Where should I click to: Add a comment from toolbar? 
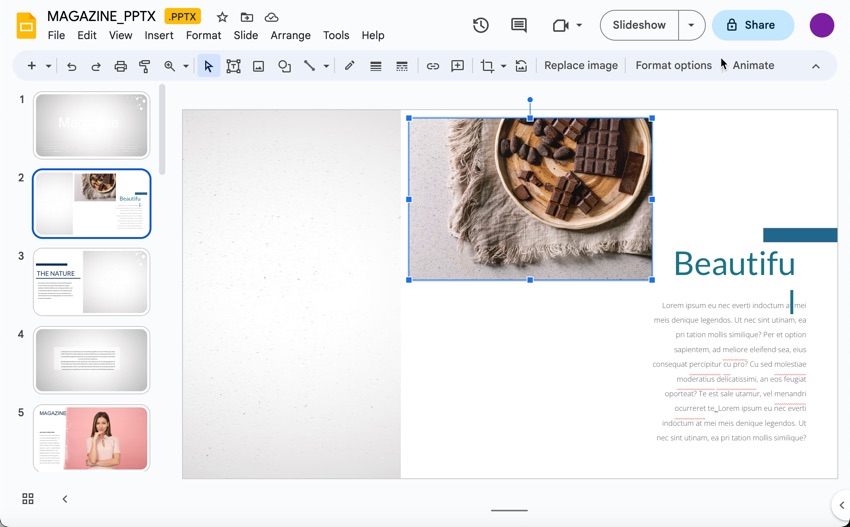(x=458, y=66)
